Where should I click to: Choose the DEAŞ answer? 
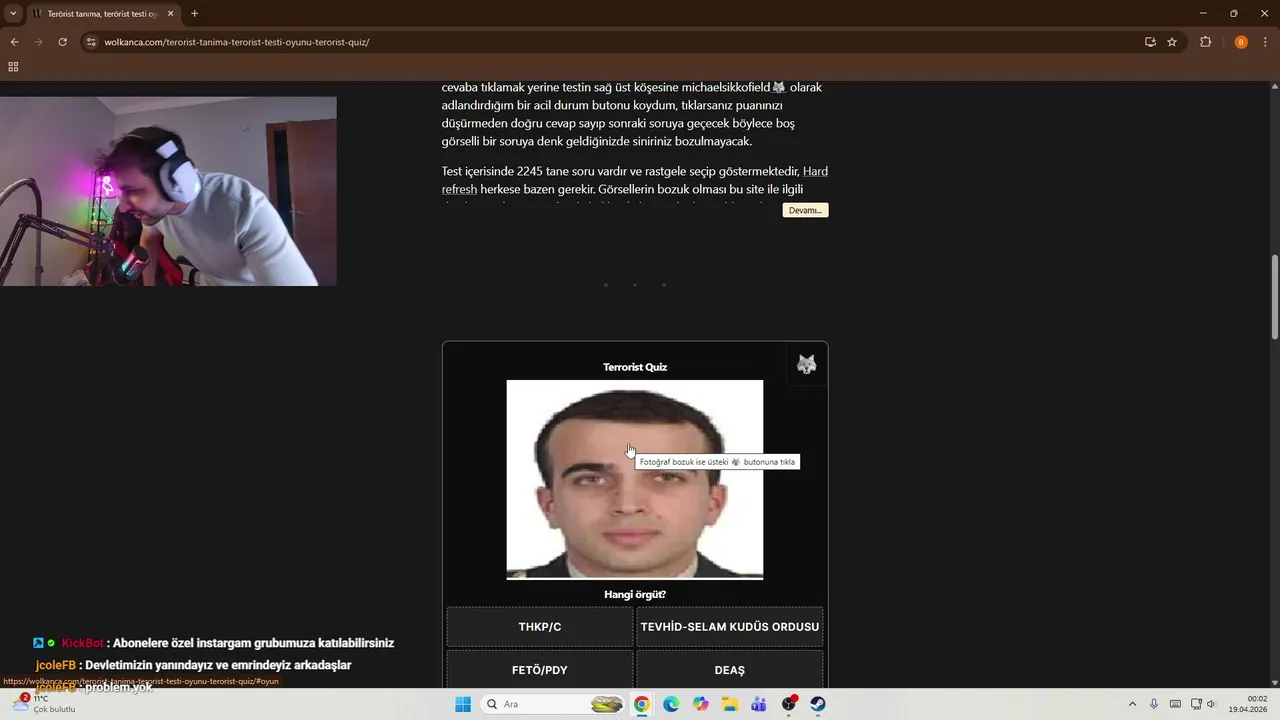(x=730, y=670)
